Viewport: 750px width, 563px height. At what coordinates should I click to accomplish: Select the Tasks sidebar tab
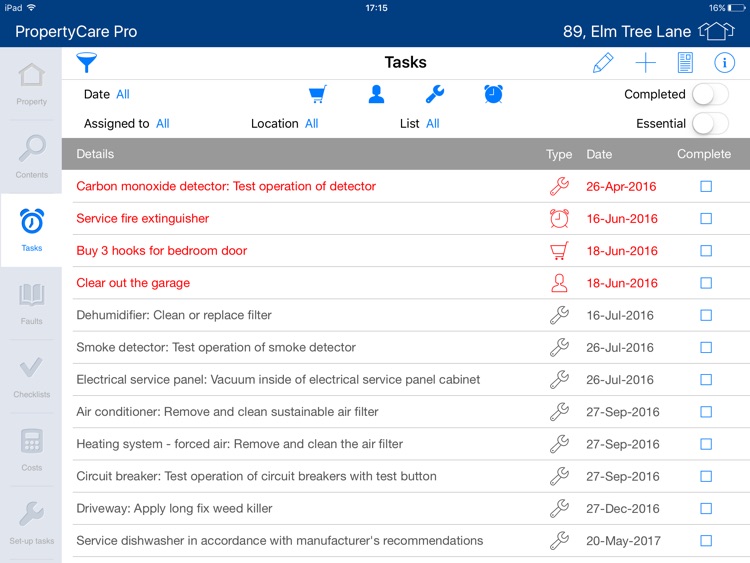(32, 230)
